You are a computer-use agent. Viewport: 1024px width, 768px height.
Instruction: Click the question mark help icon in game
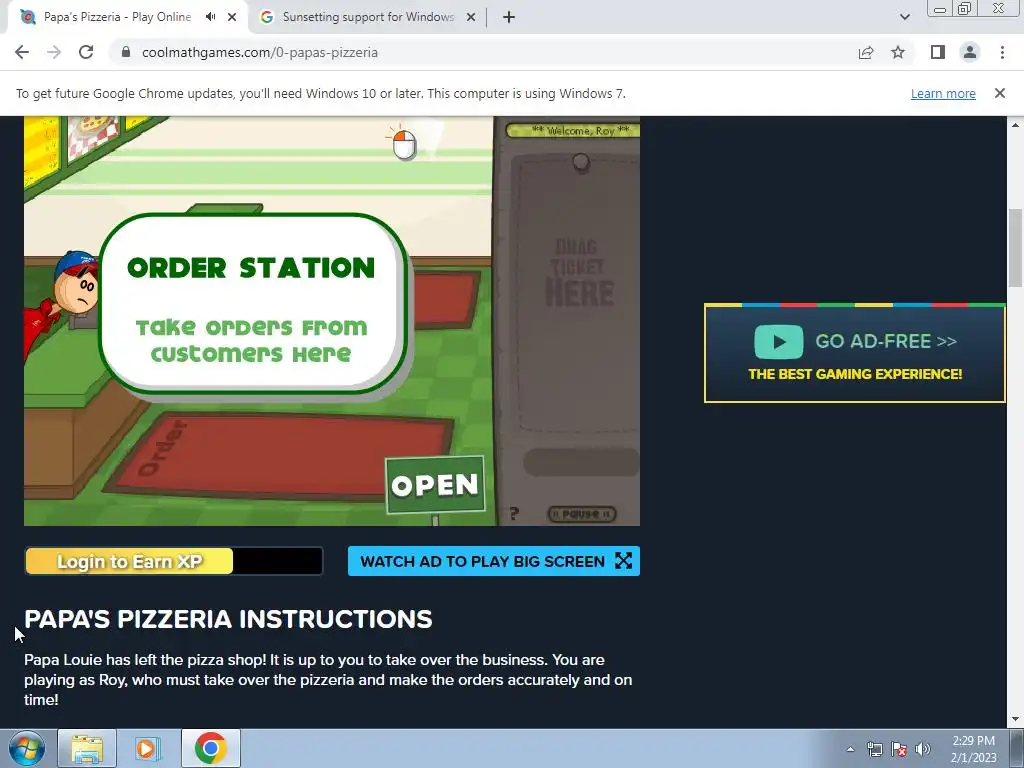(x=514, y=514)
